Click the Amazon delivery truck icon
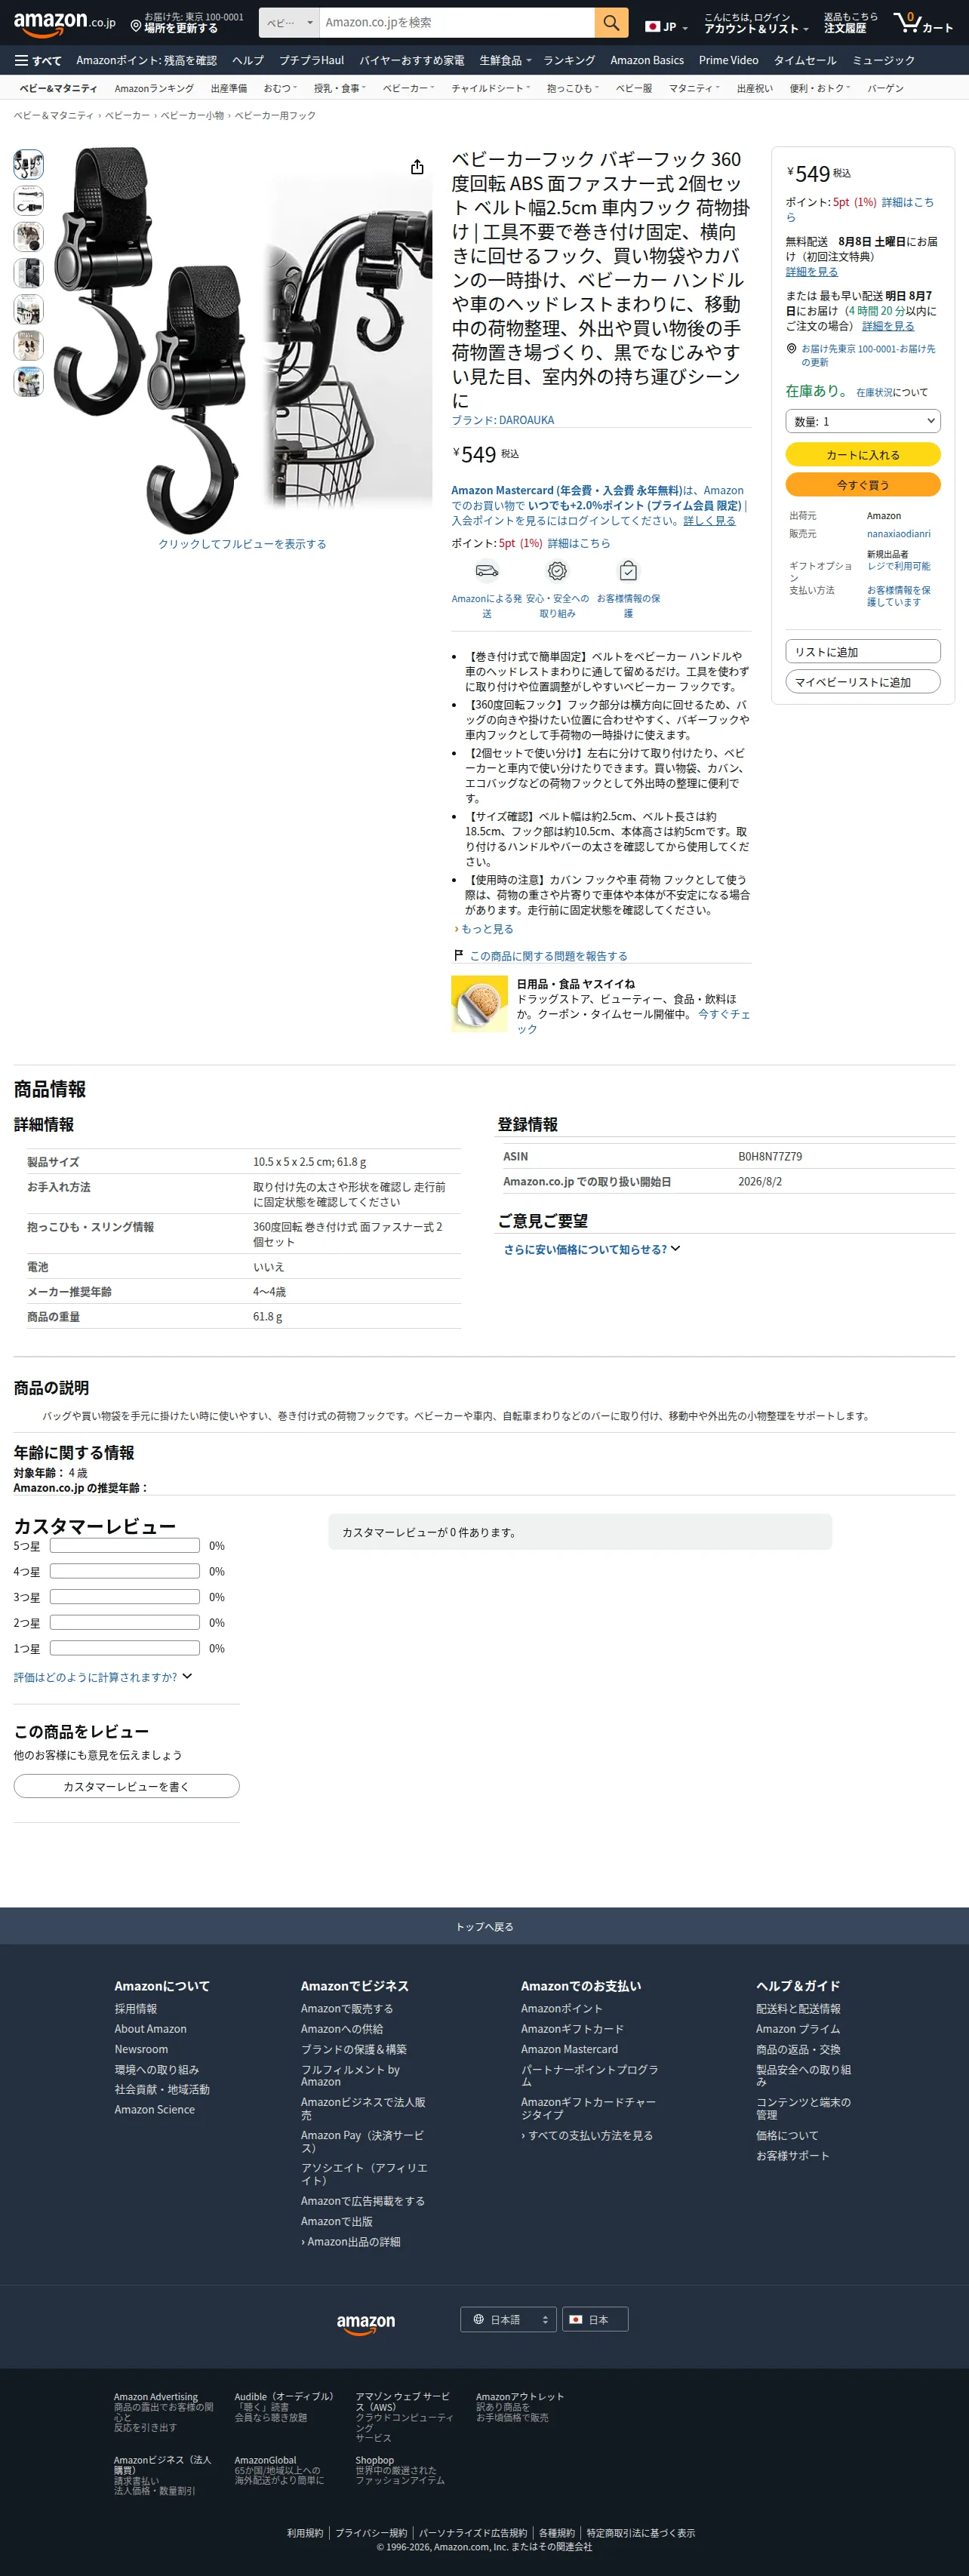Viewport: 969px width, 2576px height. pos(487,571)
